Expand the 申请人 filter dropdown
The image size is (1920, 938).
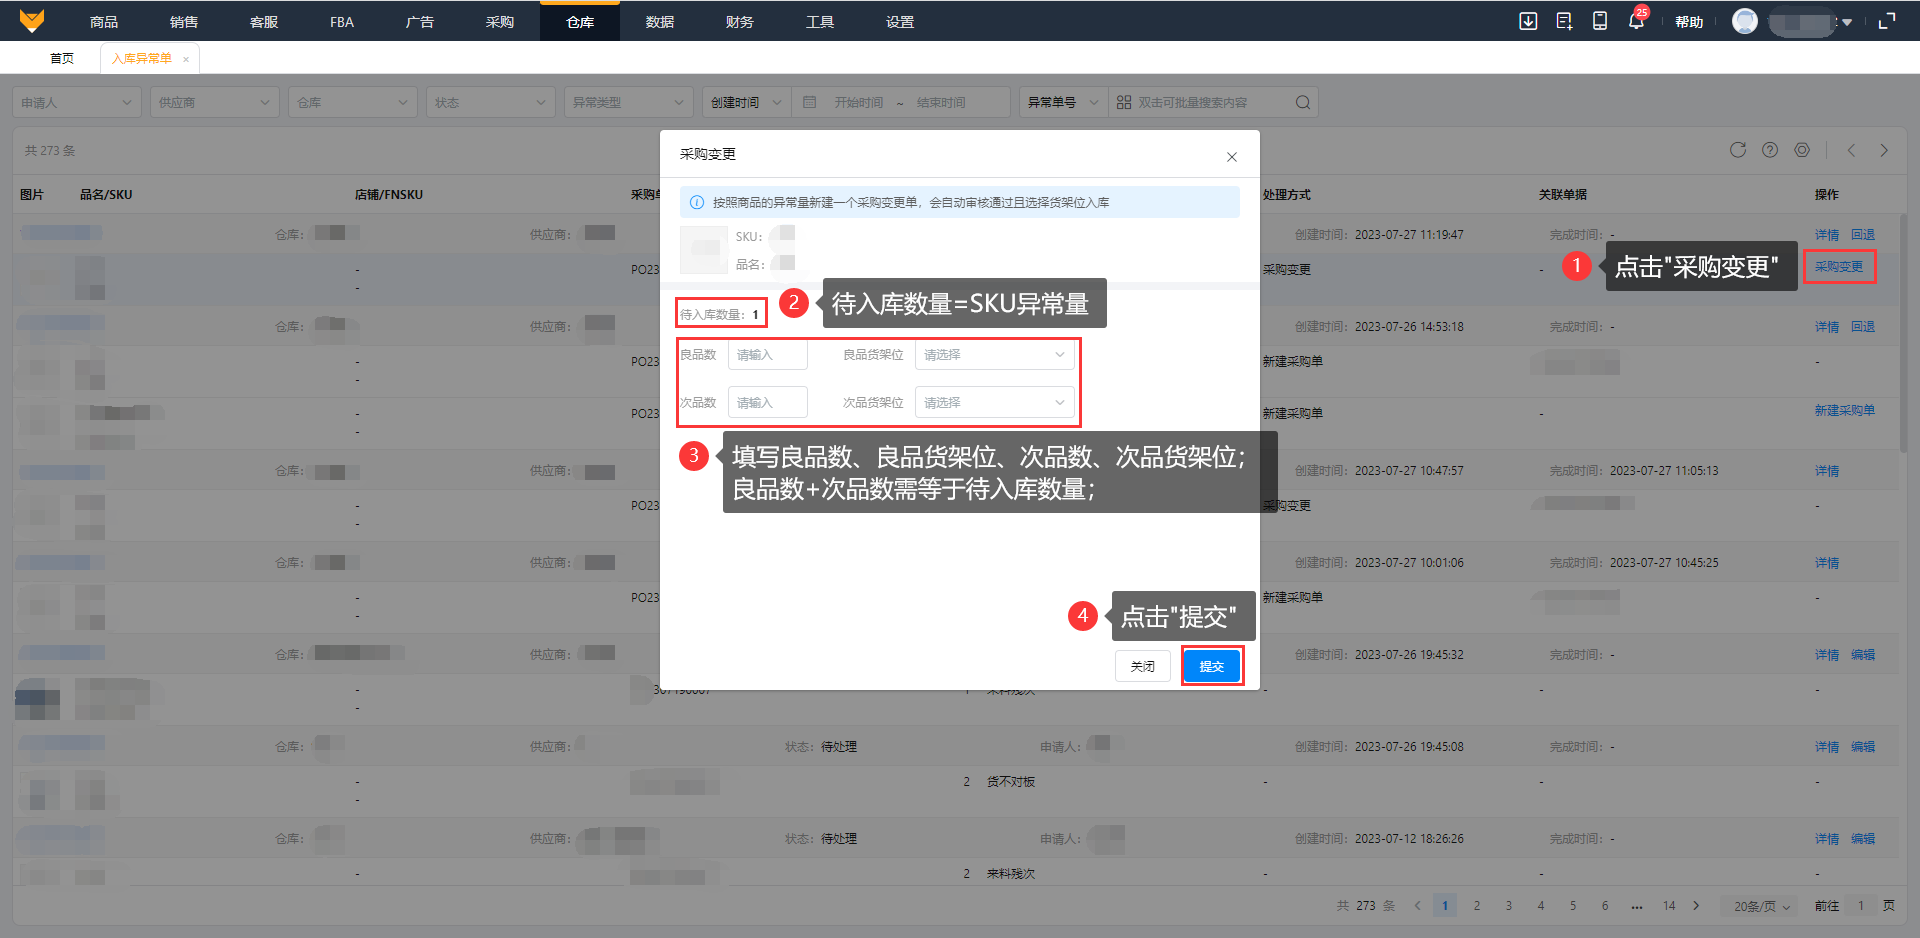(77, 102)
